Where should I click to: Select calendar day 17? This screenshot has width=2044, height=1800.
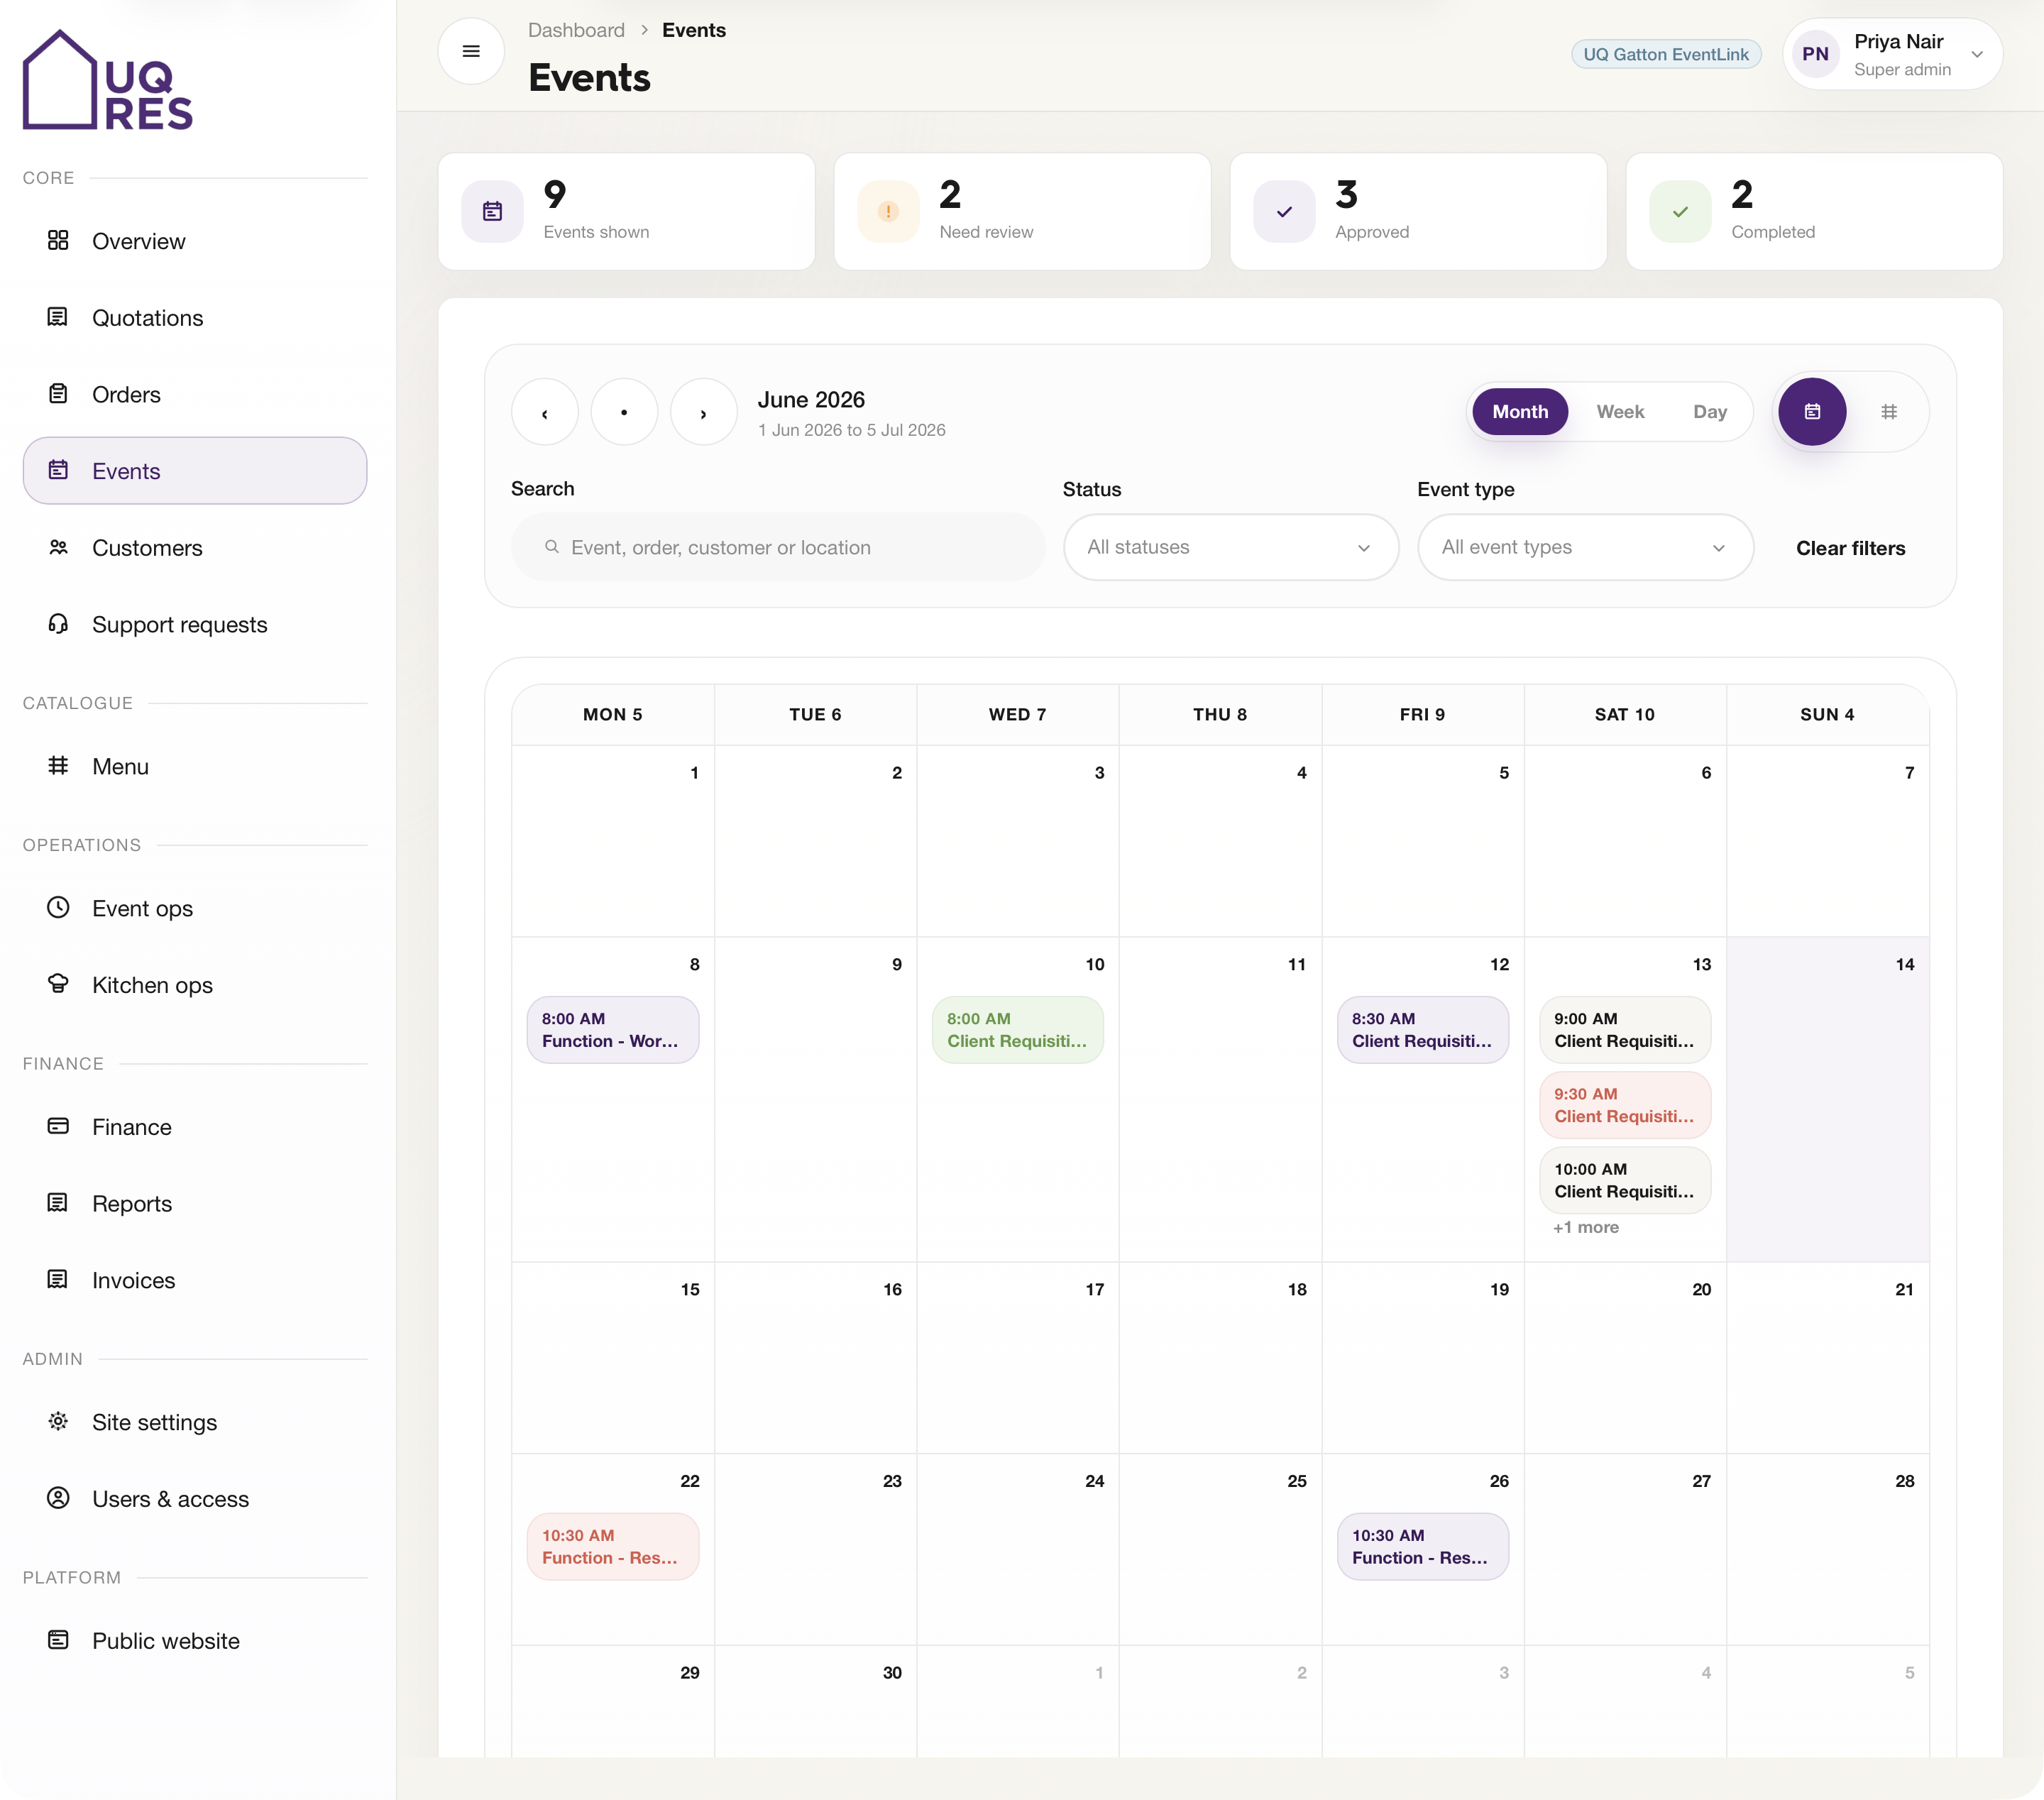[1018, 1357]
